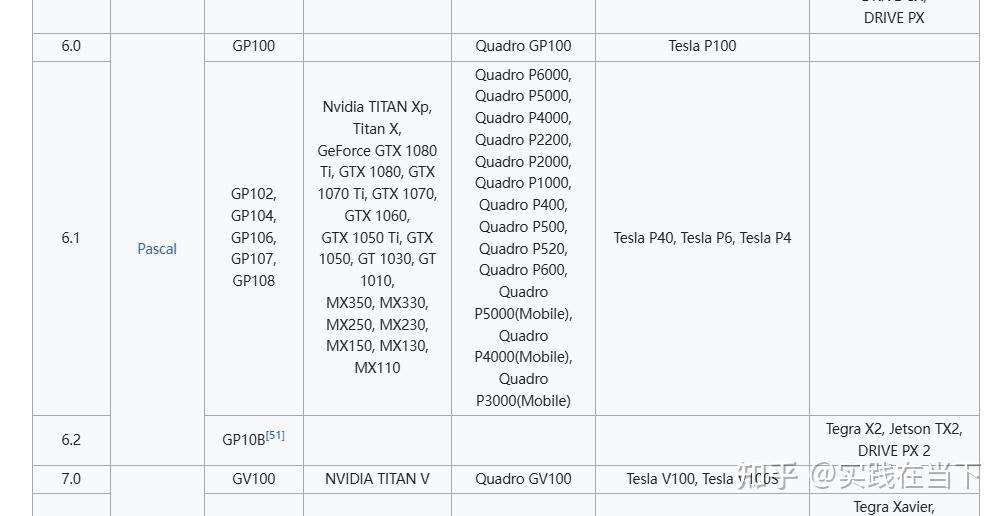The image size is (1008, 516).
Task: Click the GV100 chip cell
Action: tap(253, 479)
